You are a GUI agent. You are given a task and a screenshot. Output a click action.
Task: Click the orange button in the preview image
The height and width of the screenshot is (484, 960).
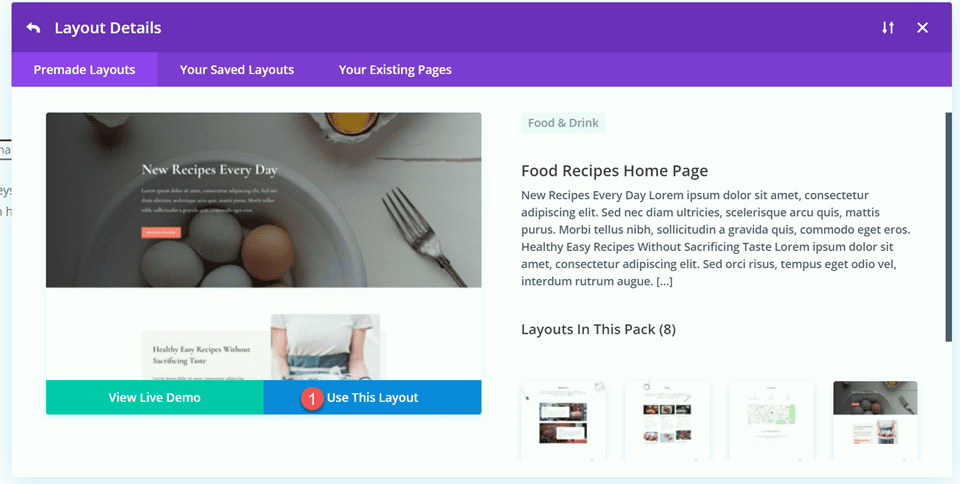[x=161, y=232]
